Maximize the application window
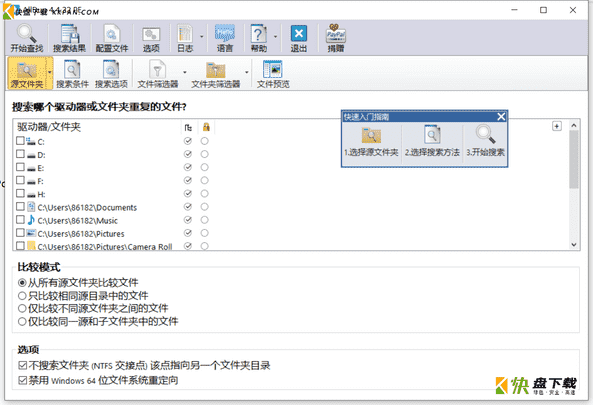 pos(543,10)
